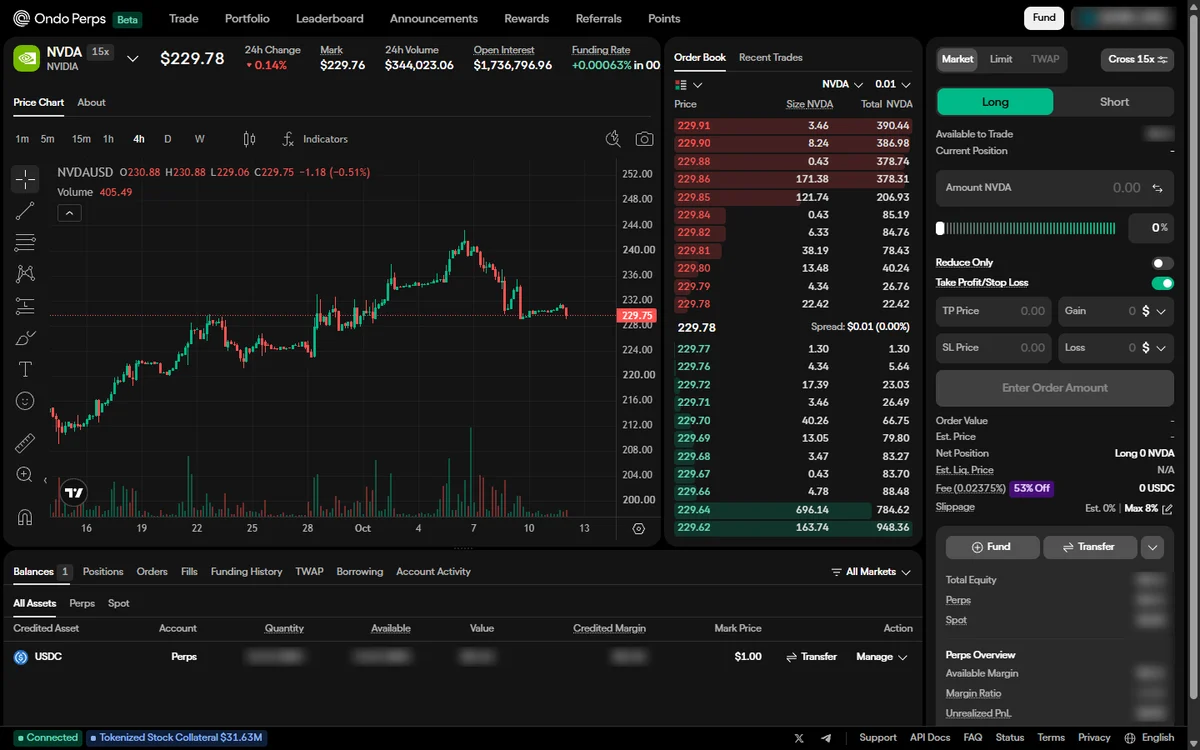Open the X (Twitter) footer link
1200x750 pixels.
point(799,738)
